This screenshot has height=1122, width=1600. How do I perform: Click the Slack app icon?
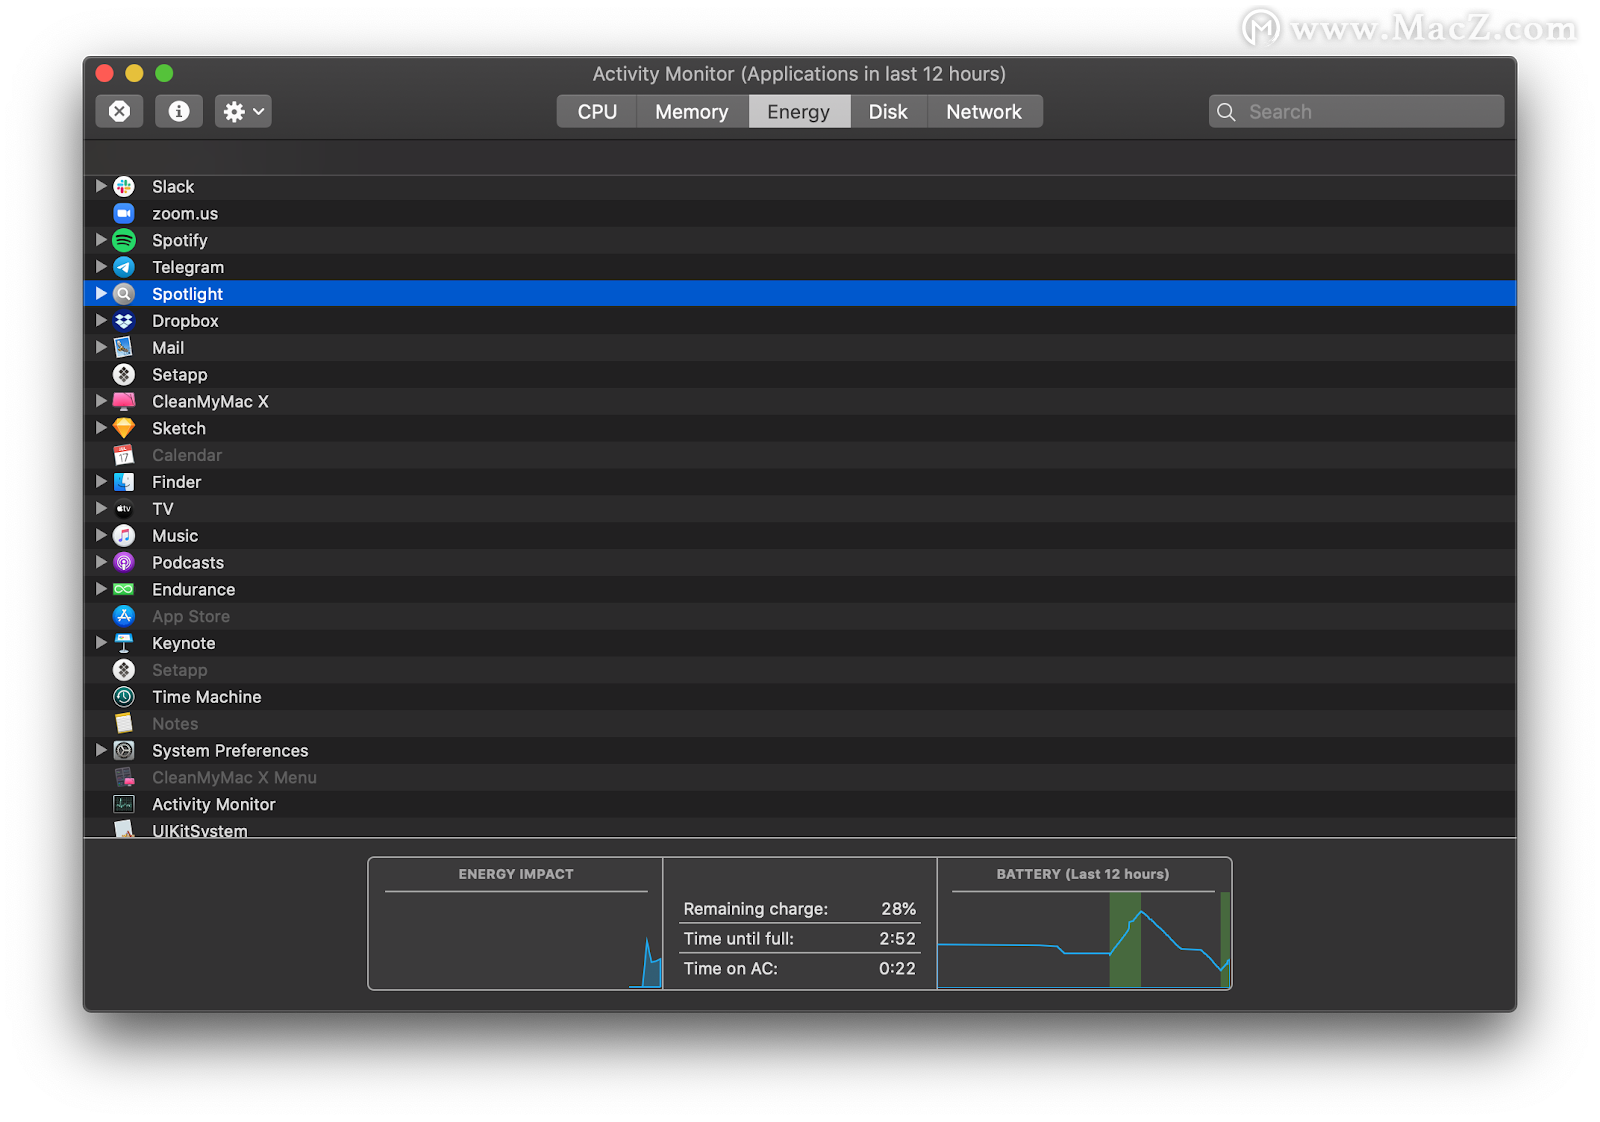124,187
